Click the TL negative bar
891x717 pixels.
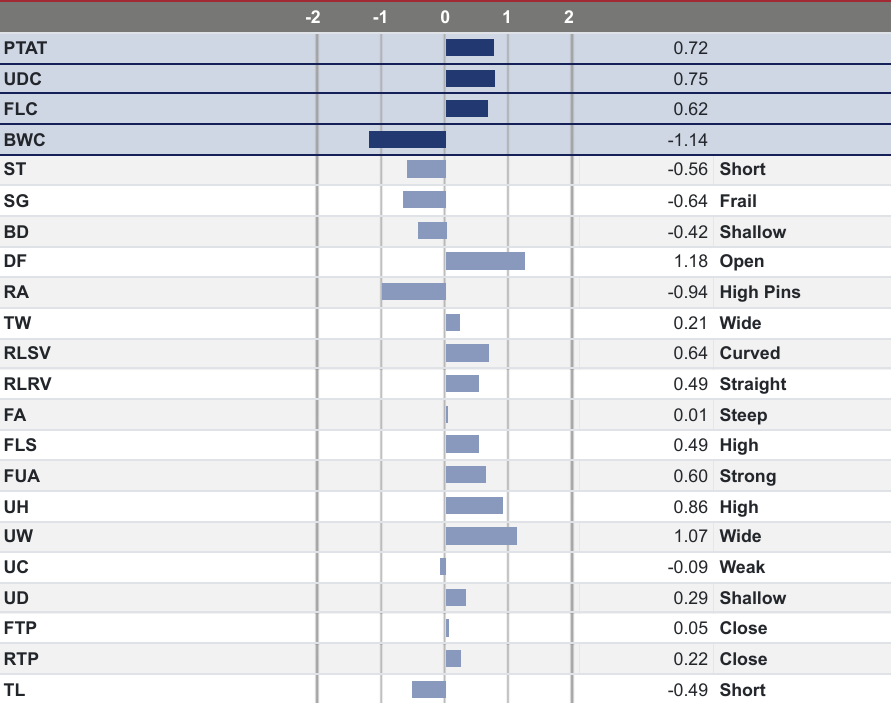coord(428,690)
